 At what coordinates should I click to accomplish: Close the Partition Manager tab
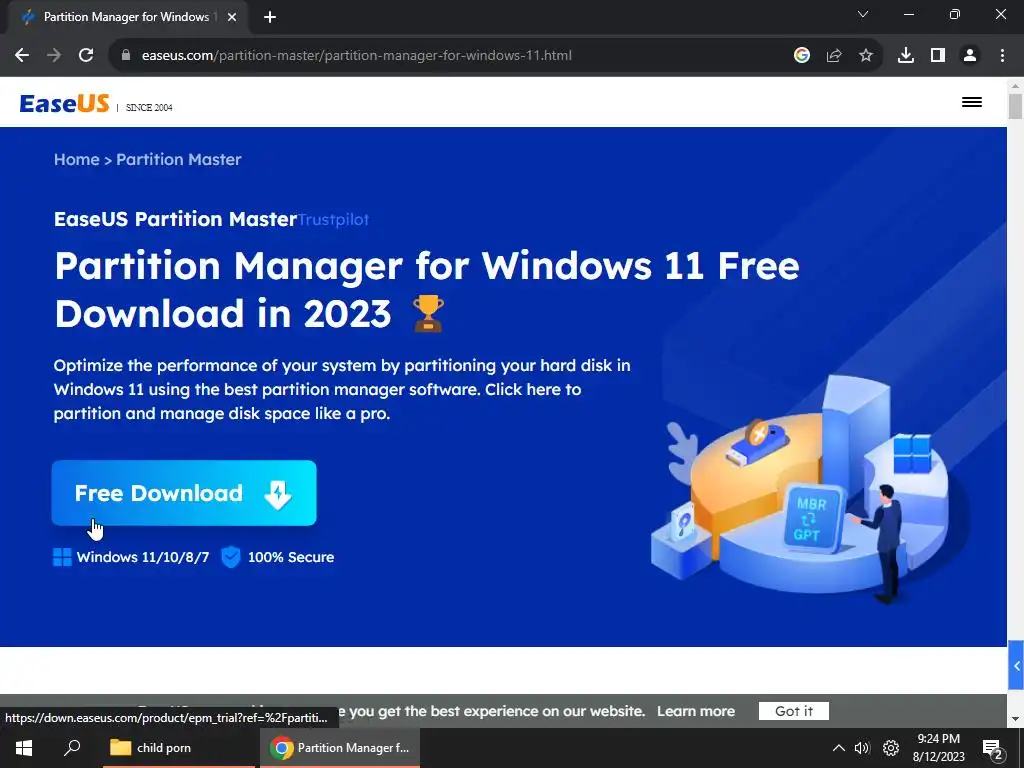point(232,17)
